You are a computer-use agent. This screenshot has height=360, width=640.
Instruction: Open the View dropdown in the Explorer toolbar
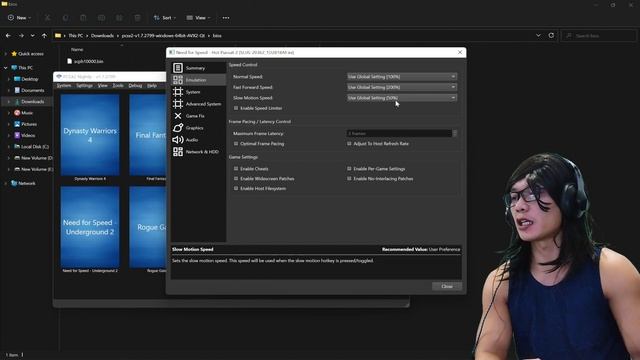coord(198,18)
